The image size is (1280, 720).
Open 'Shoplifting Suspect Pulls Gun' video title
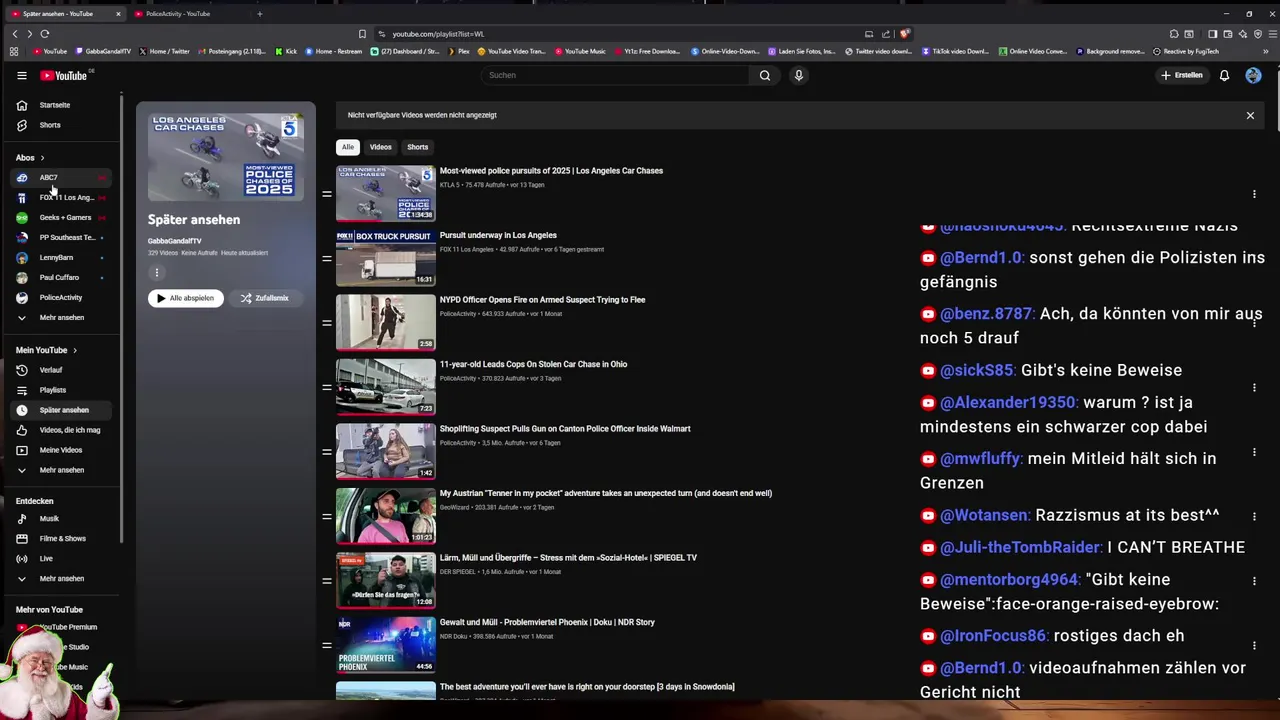(x=565, y=429)
